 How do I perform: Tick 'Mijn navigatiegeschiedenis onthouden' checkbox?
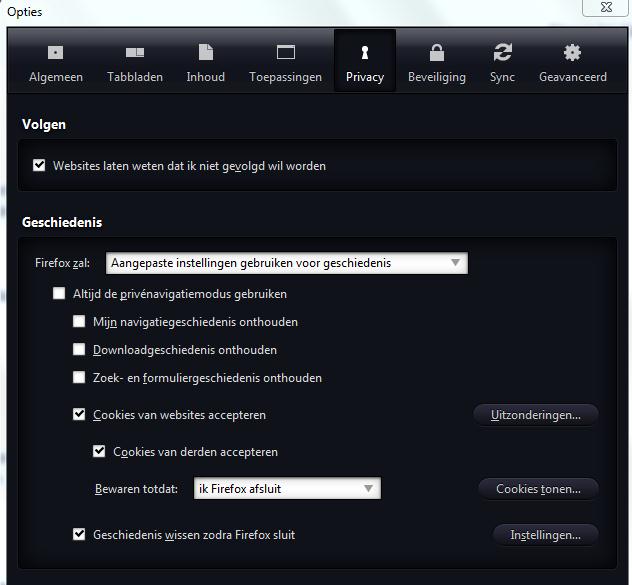[x=80, y=322]
